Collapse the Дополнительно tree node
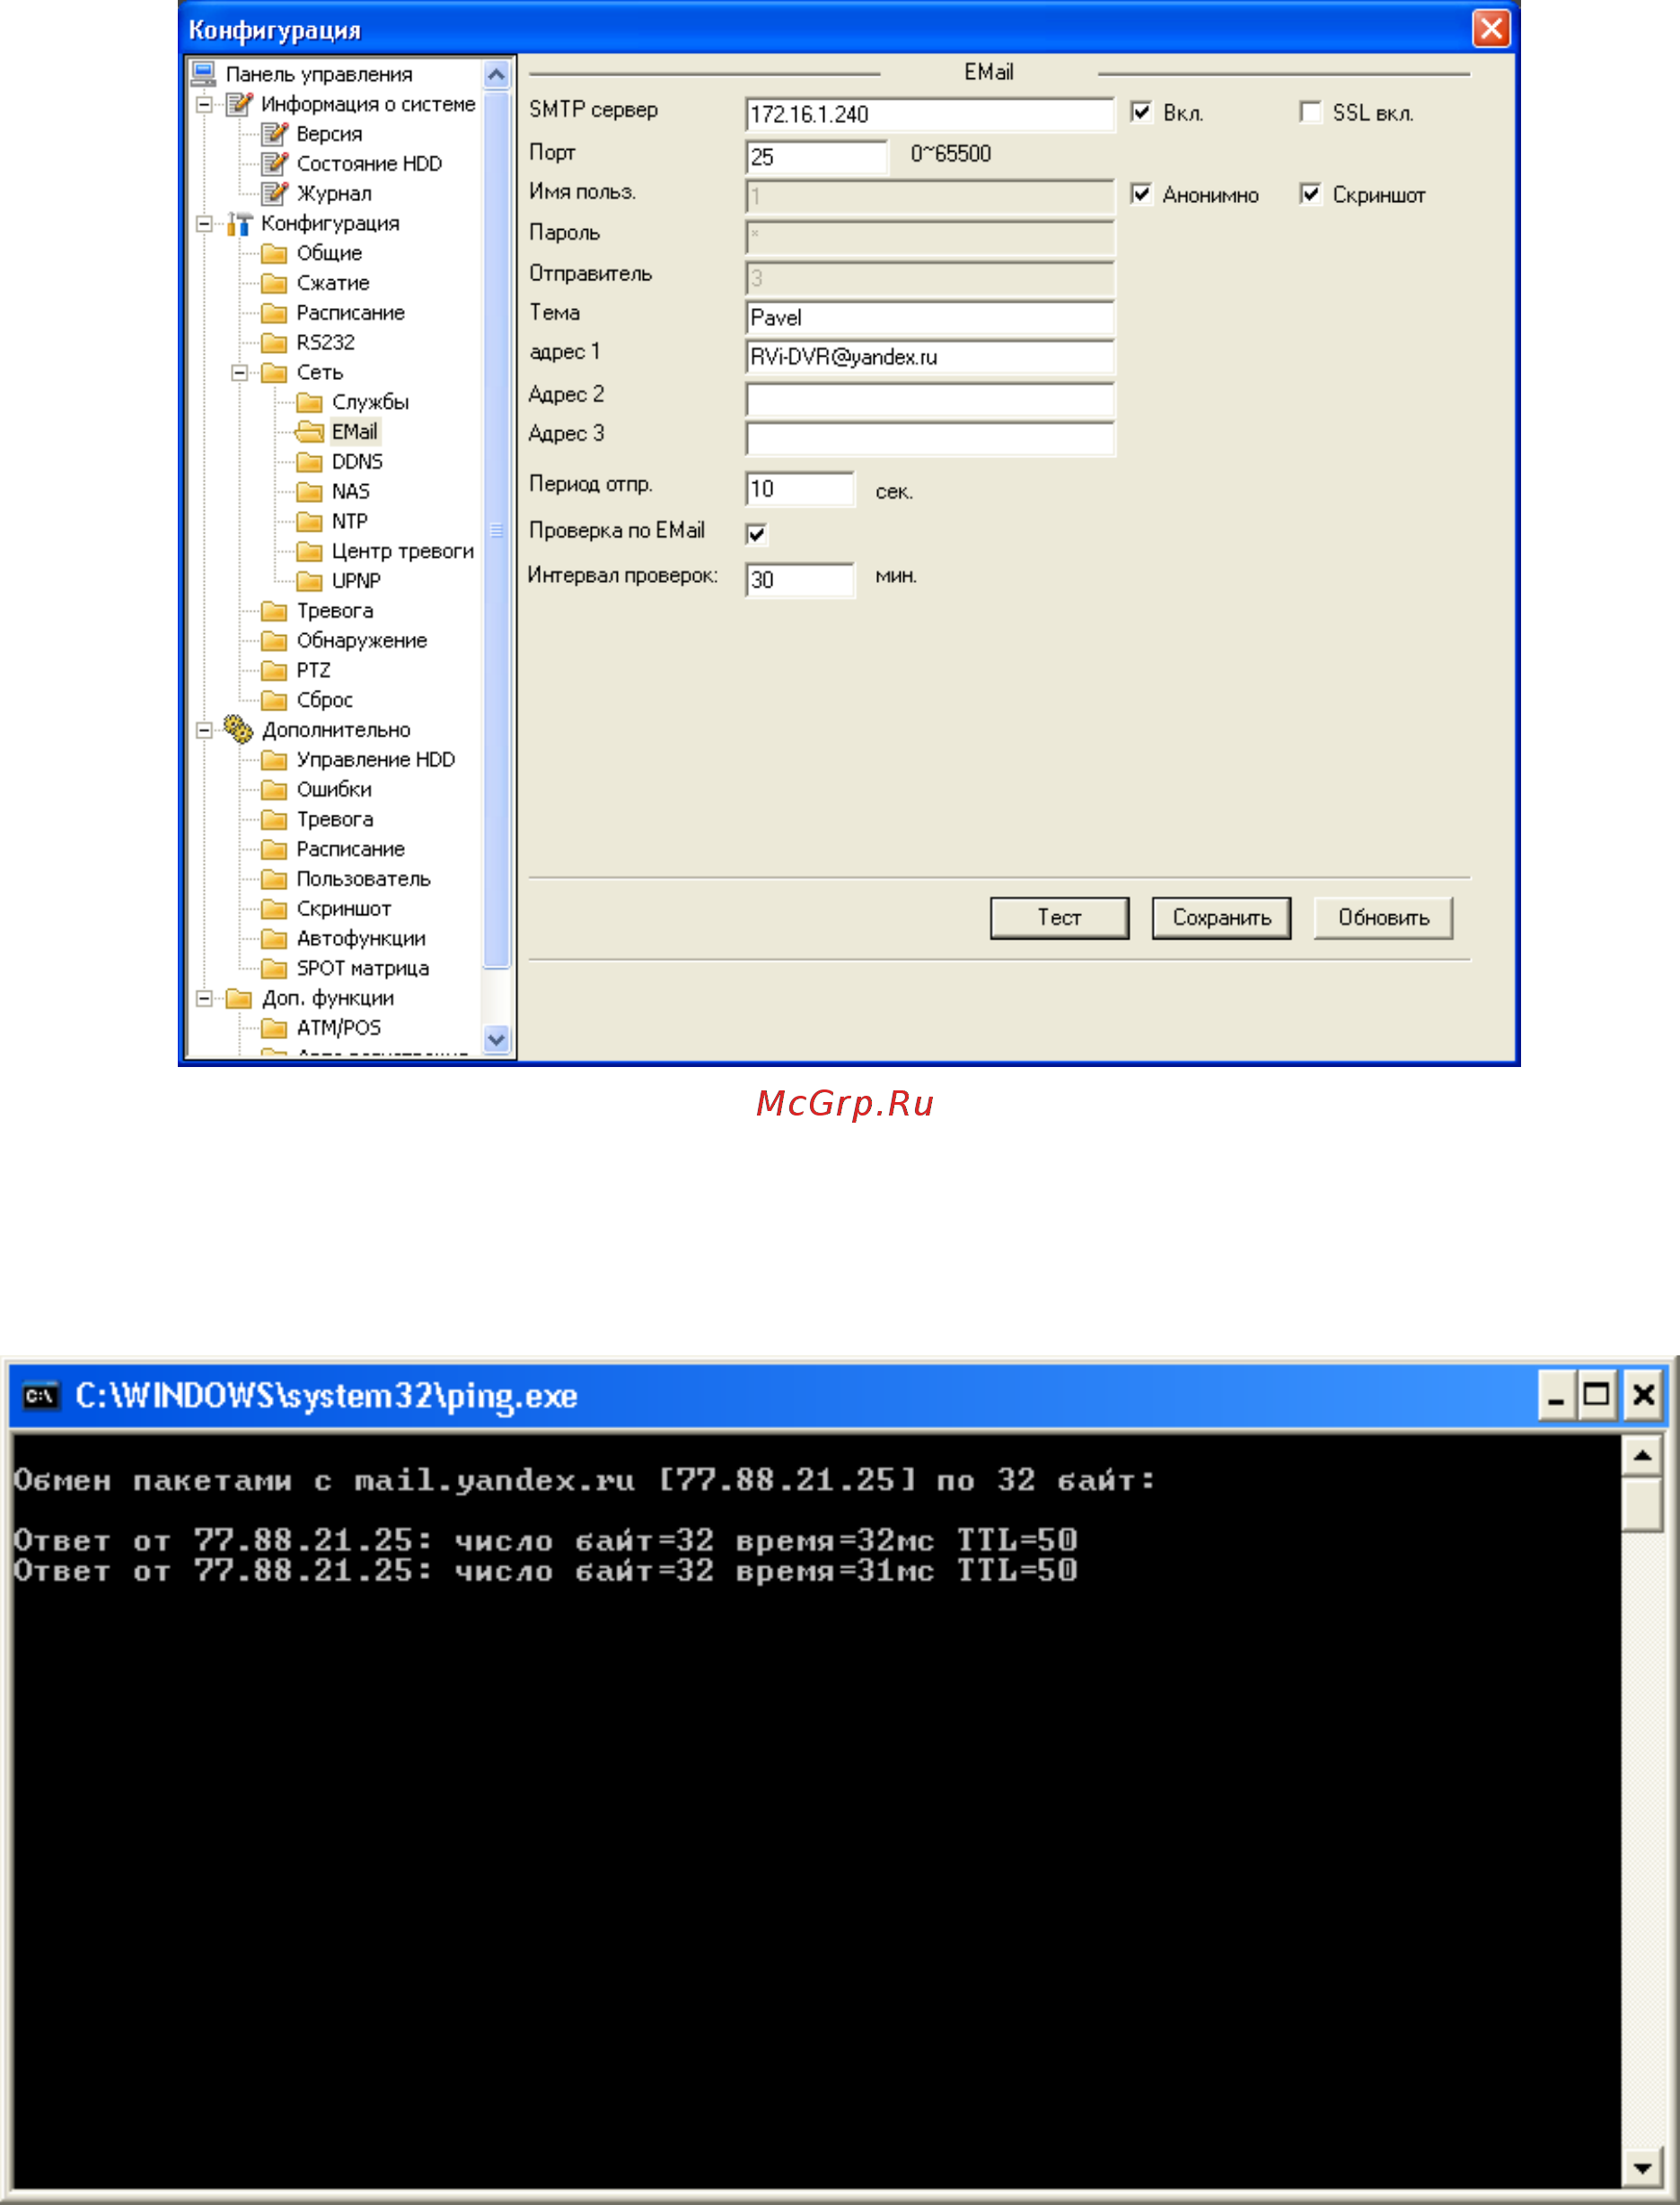Image resolution: width=1680 pixels, height=2205 pixels. pyautogui.click(x=204, y=730)
